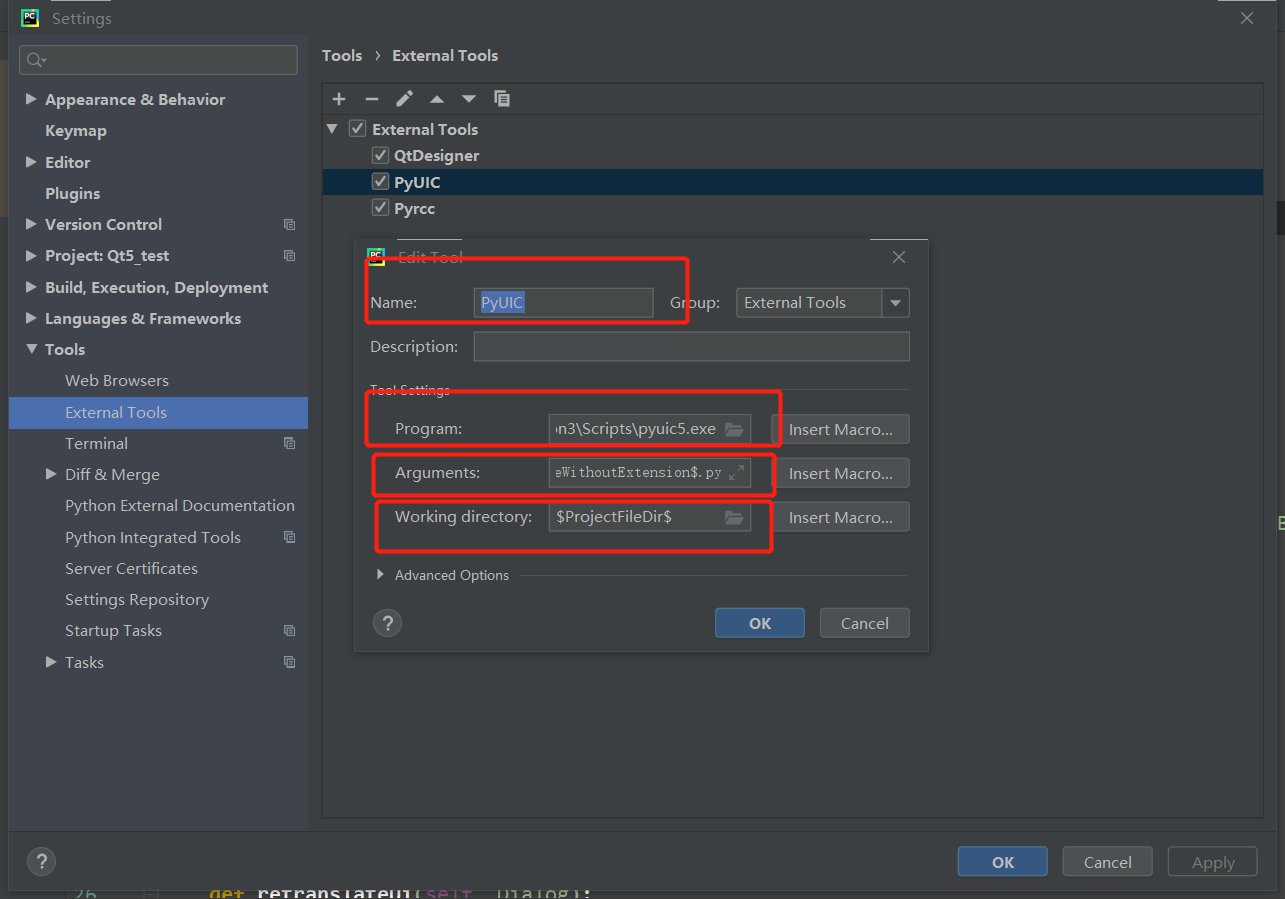Viewport: 1285px width, 899px height.
Task: Expand the Arguments field editor icon
Action: pos(736,473)
